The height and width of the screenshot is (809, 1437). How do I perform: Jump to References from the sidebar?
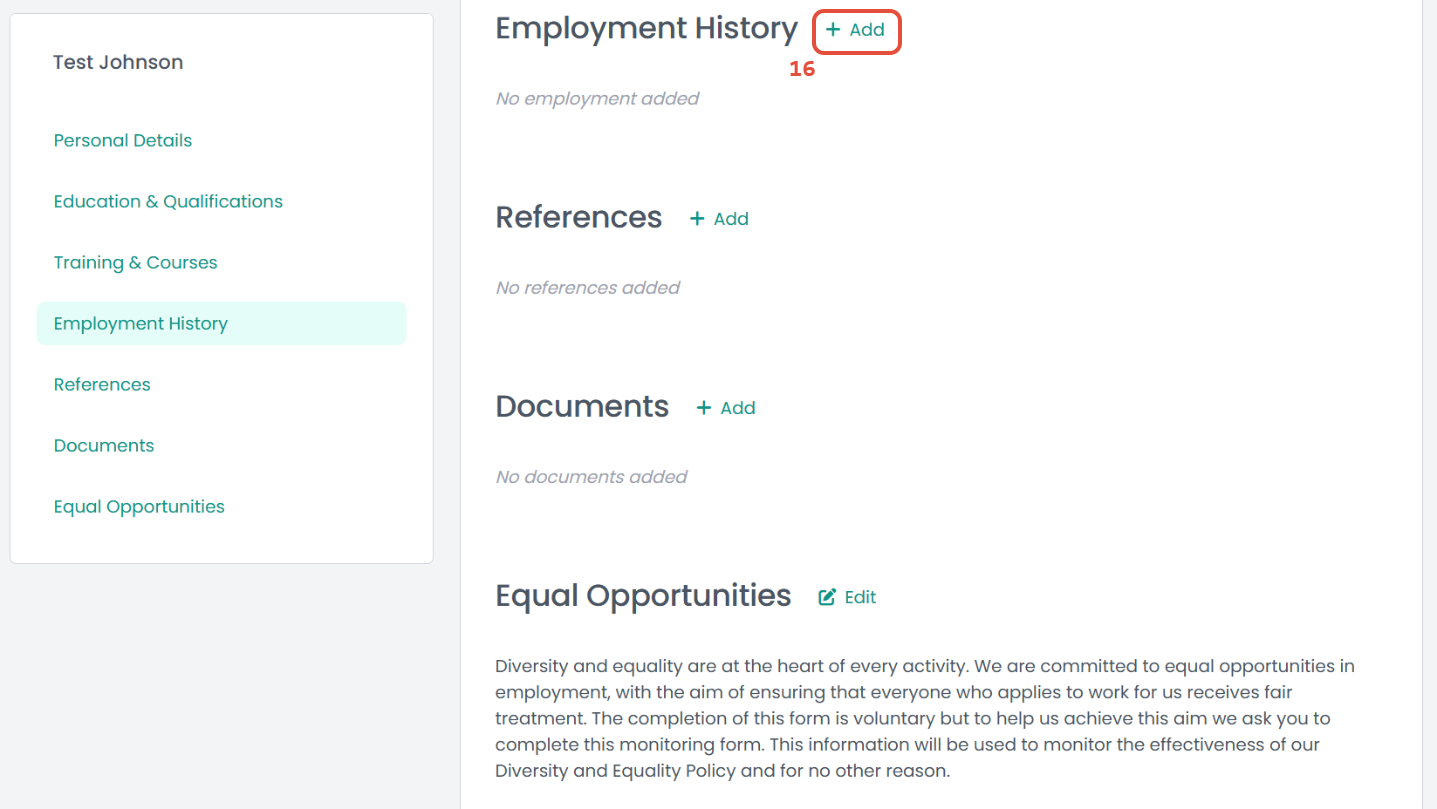(x=102, y=384)
